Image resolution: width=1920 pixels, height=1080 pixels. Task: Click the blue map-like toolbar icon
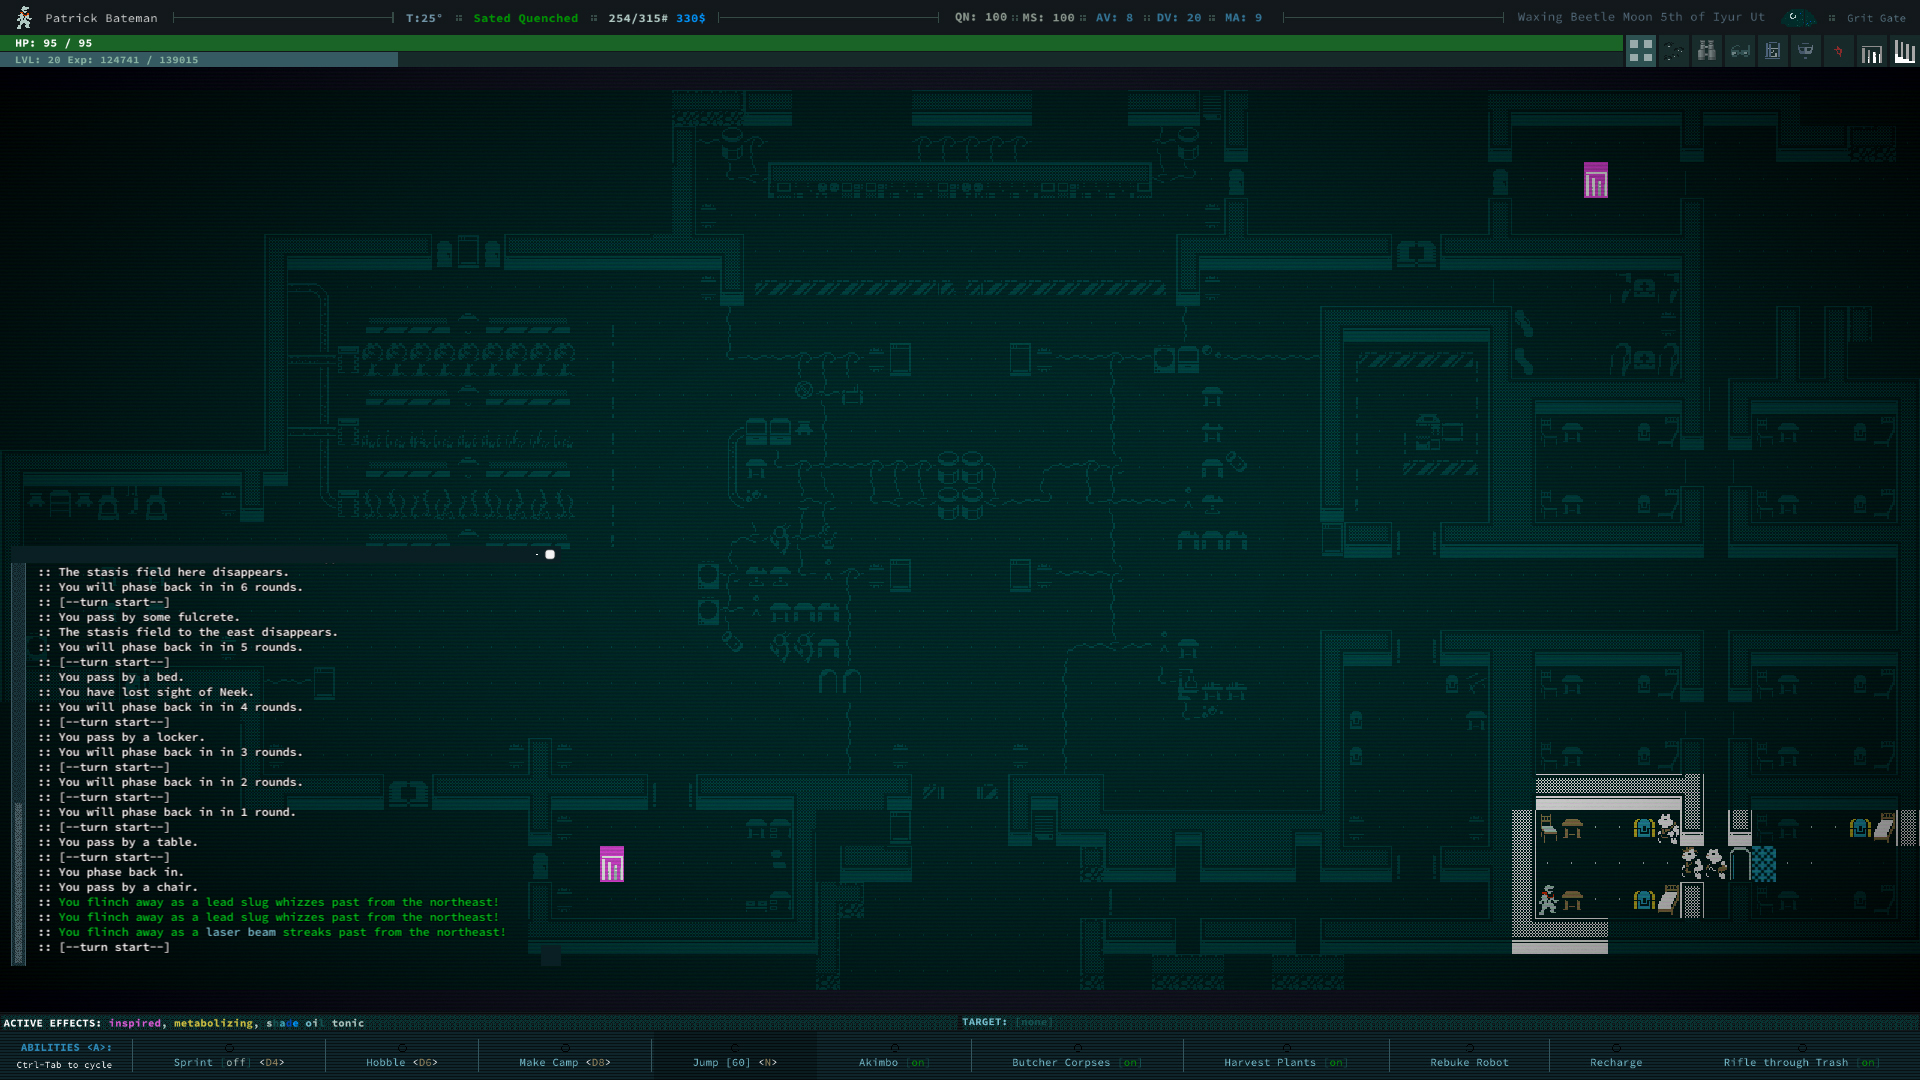[1772, 51]
